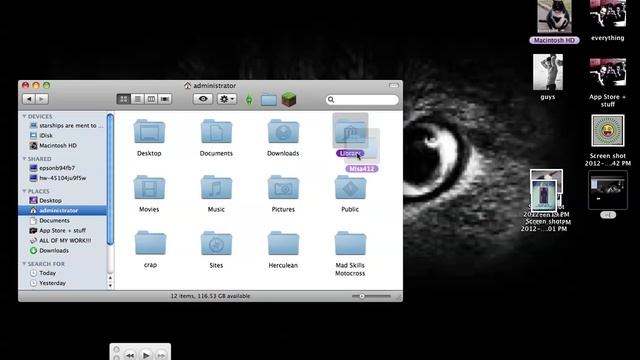Click the blue folder toolbar shortcut

coord(269,100)
